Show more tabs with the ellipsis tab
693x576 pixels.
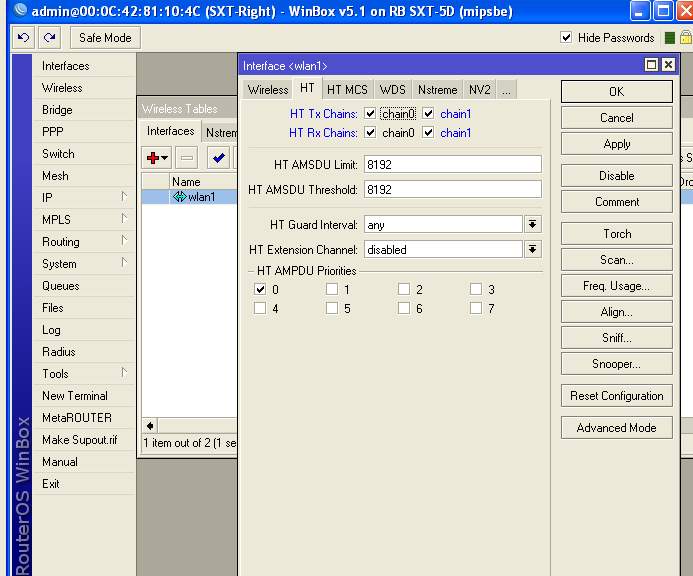click(506, 90)
